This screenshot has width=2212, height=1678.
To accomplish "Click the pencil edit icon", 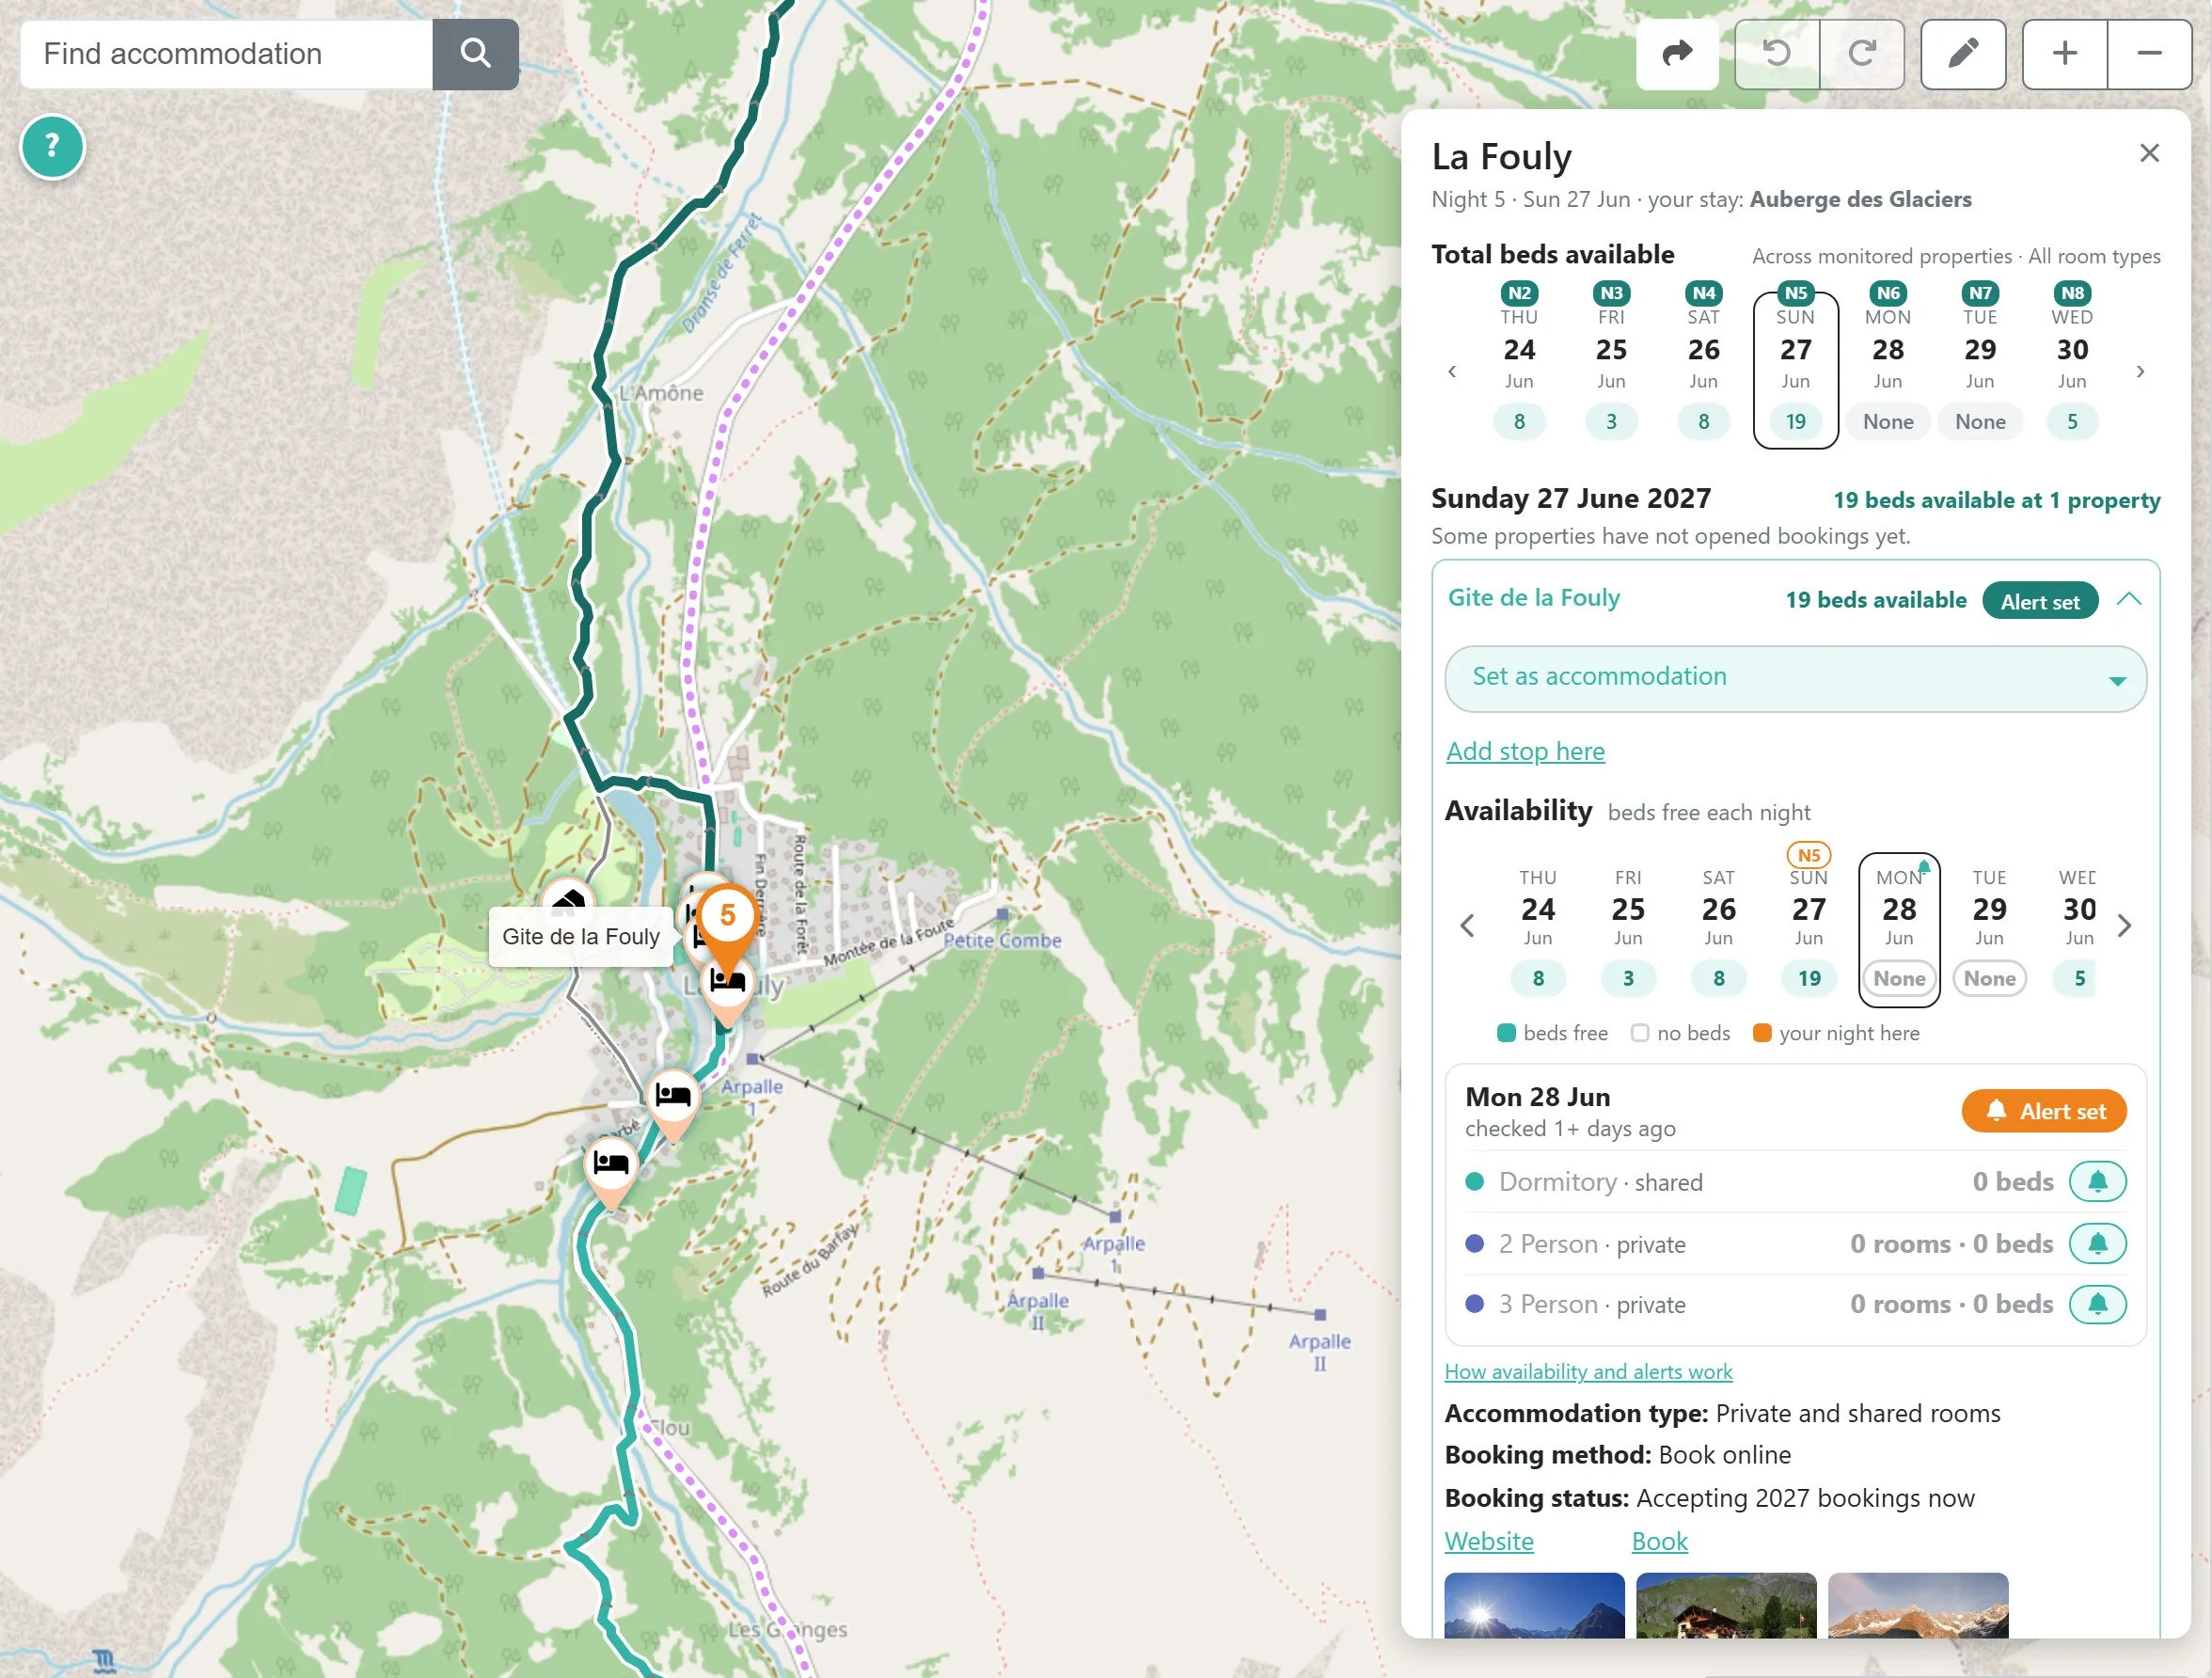I will point(1963,54).
